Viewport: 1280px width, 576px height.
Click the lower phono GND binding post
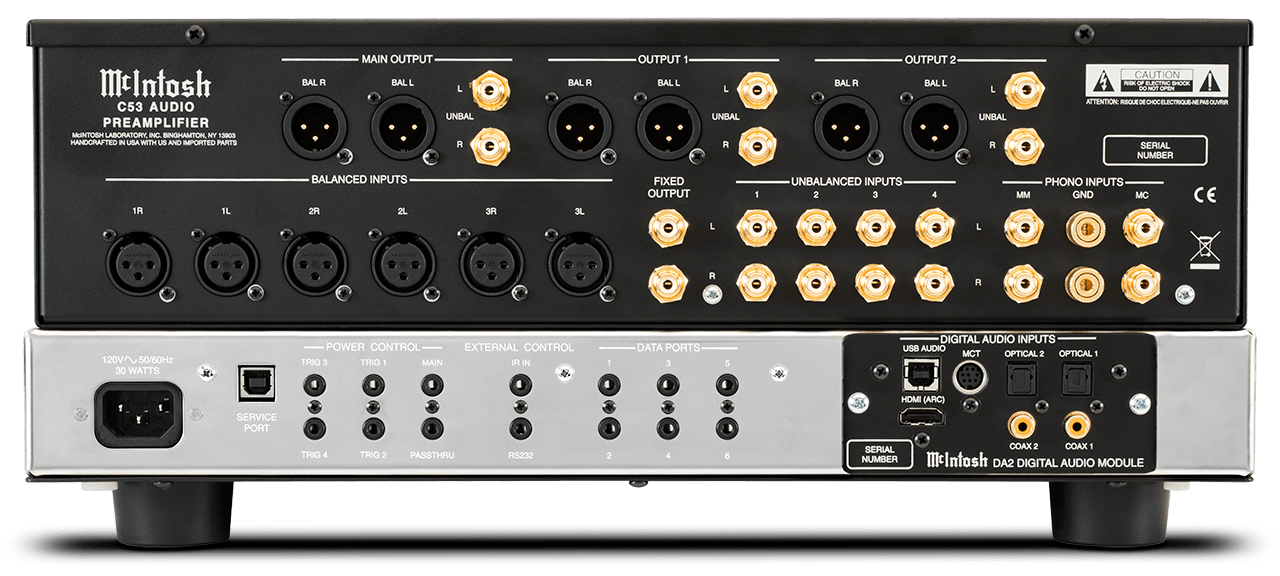(1083, 283)
